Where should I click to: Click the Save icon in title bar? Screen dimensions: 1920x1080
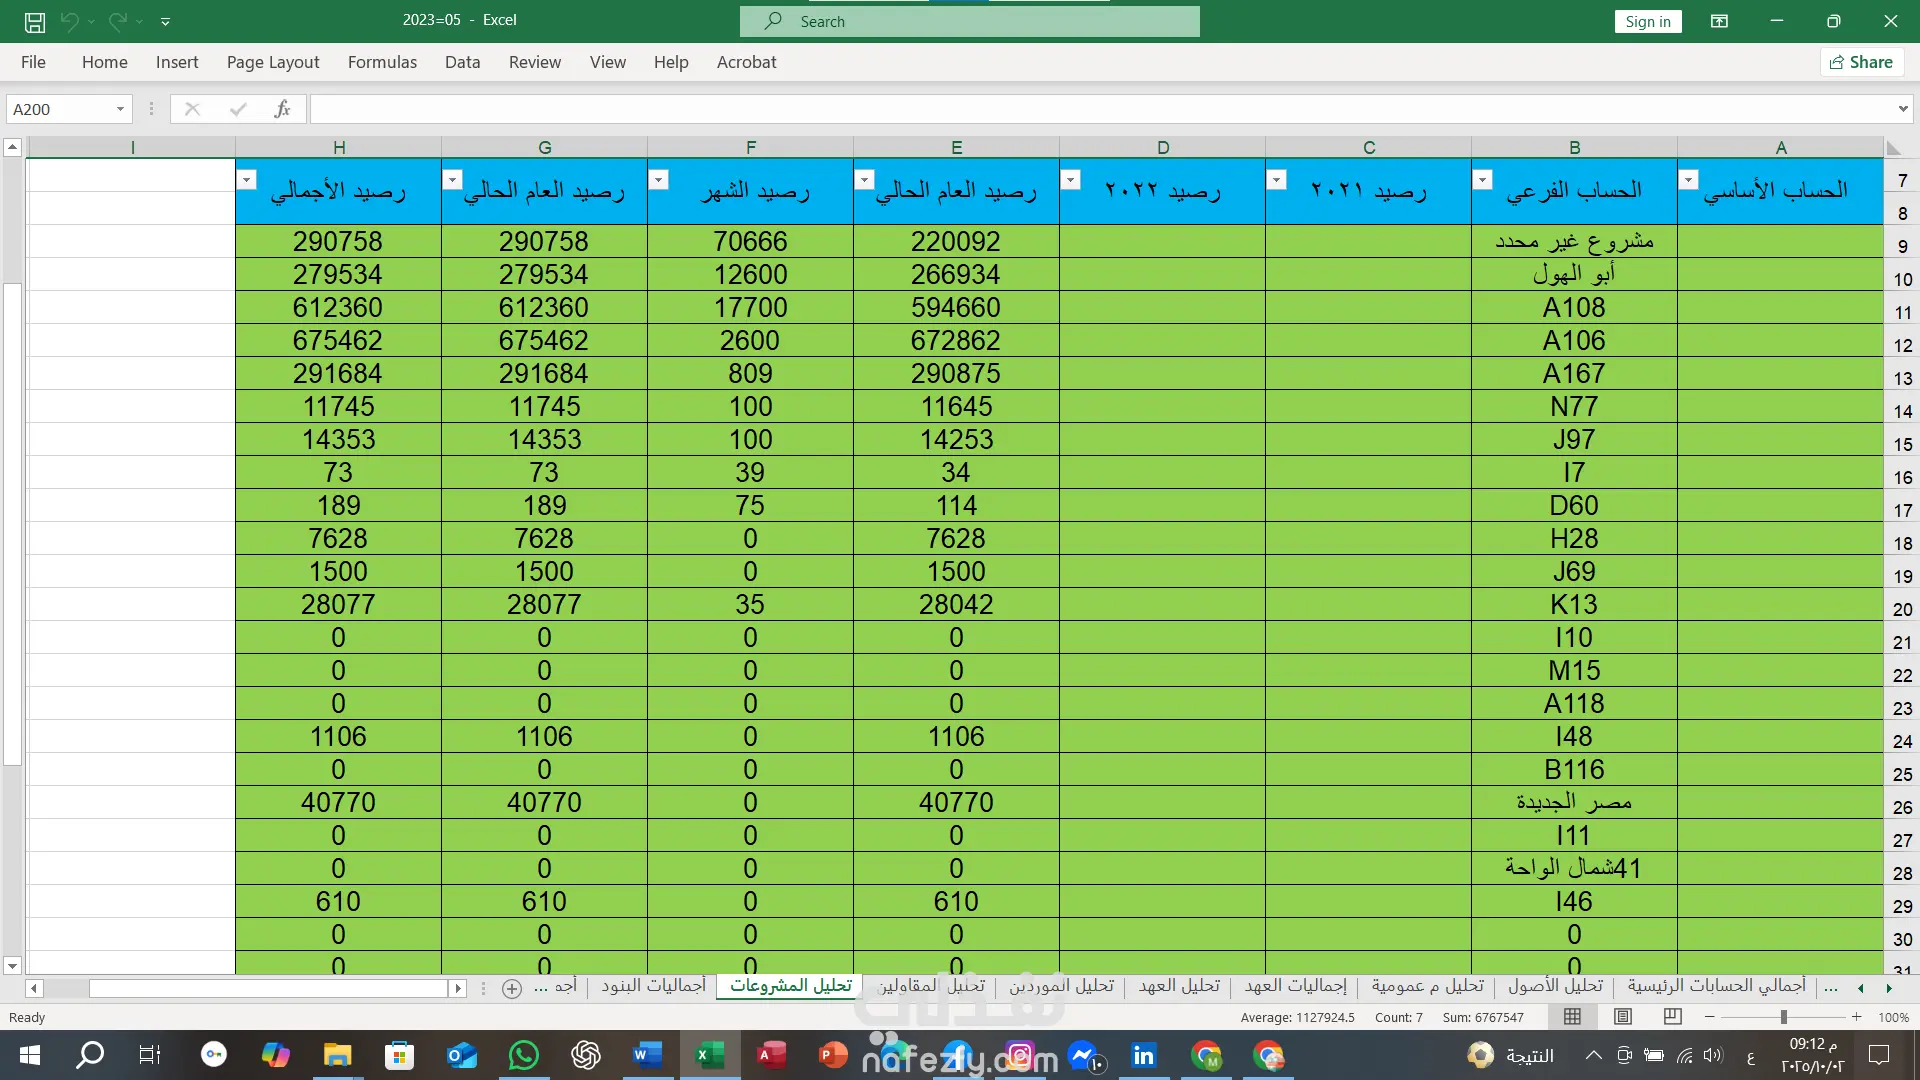(x=34, y=21)
